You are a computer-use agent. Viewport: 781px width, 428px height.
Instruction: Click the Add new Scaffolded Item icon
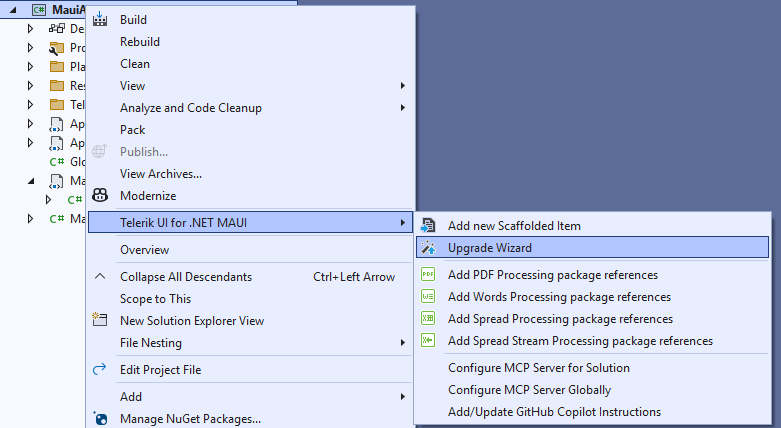point(428,226)
